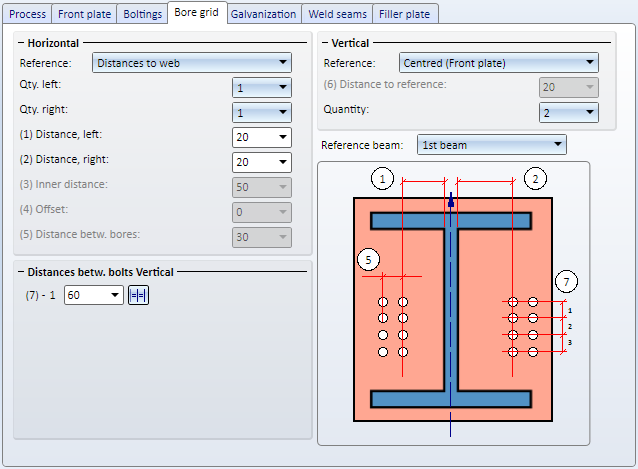Select the Bore grid tab

197,13
